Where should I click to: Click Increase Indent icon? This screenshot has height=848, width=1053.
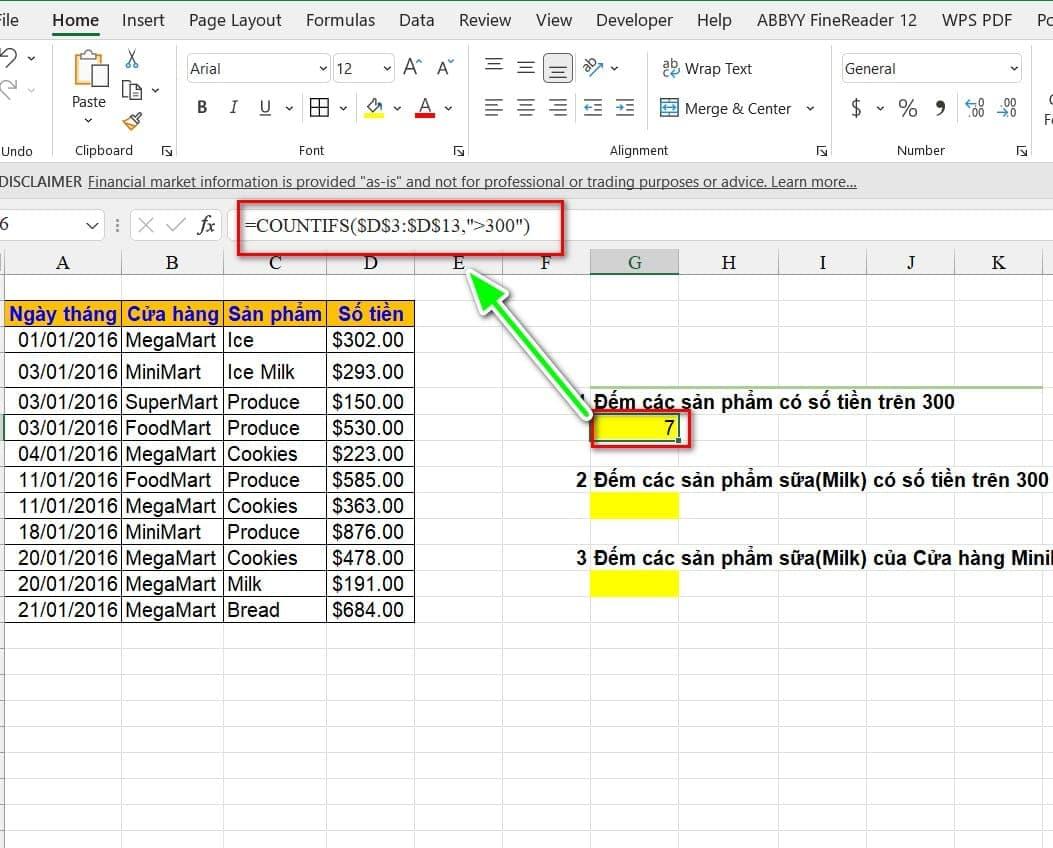[x=624, y=108]
